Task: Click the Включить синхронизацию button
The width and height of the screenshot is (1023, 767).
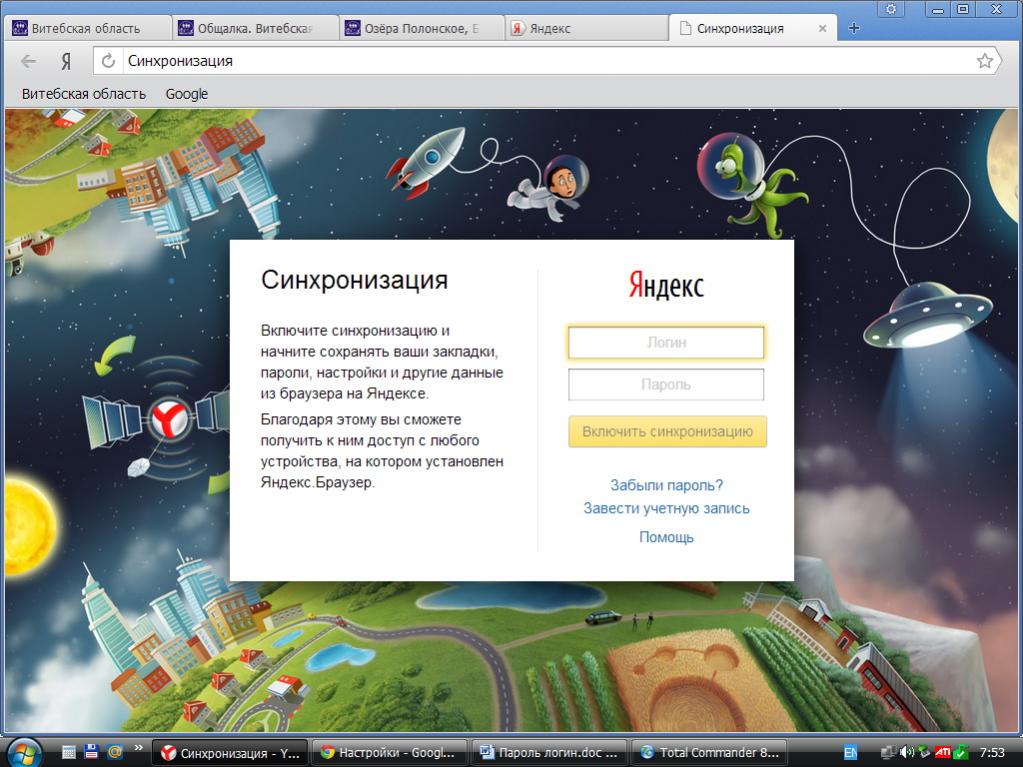Action: pyautogui.click(x=667, y=432)
